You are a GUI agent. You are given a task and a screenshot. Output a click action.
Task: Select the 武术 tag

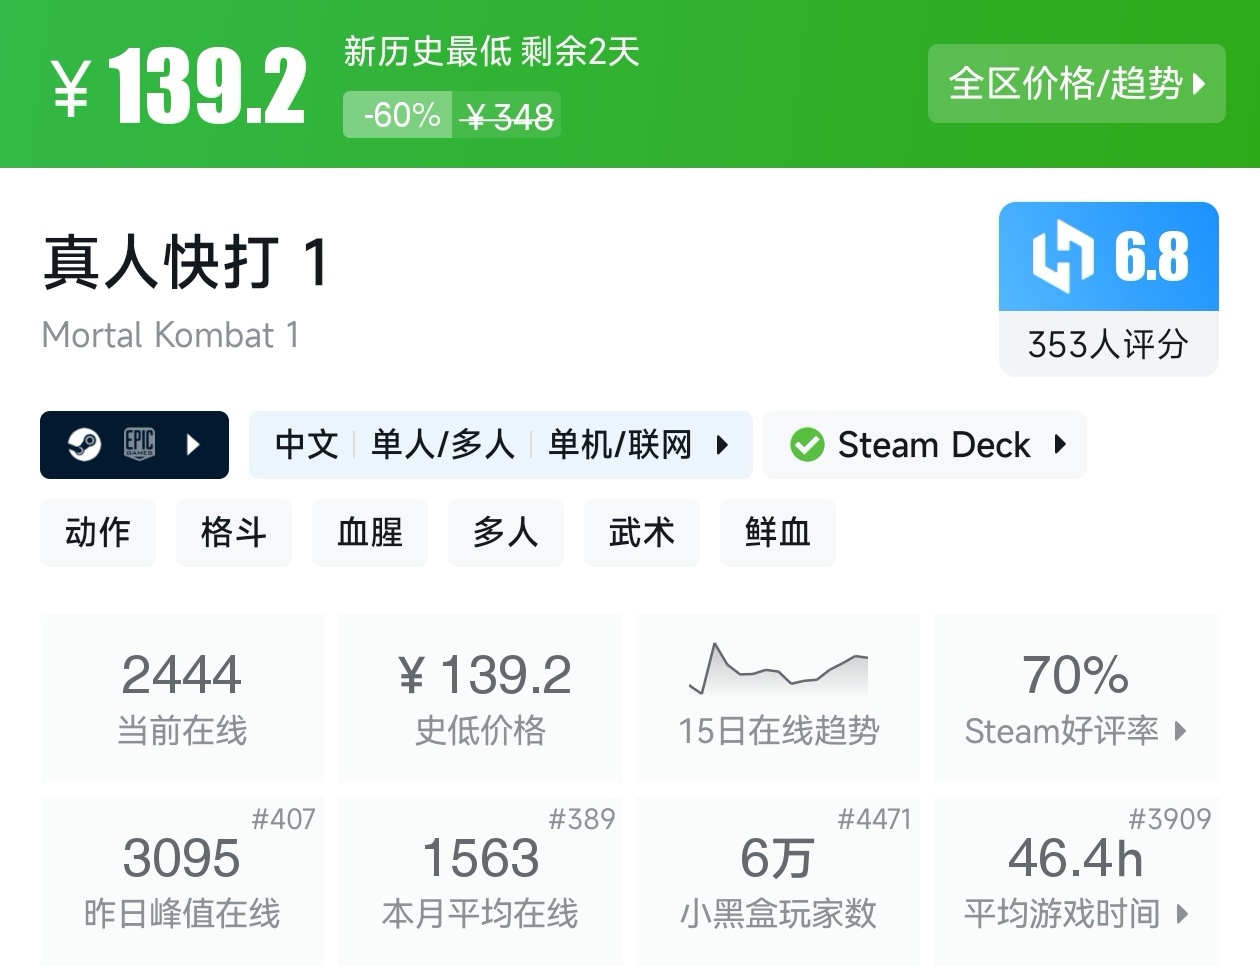coord(642,532)
